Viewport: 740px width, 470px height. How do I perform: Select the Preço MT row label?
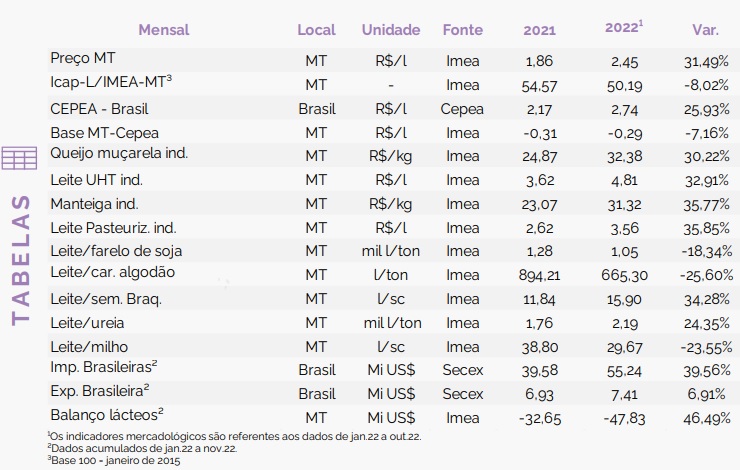83,58
